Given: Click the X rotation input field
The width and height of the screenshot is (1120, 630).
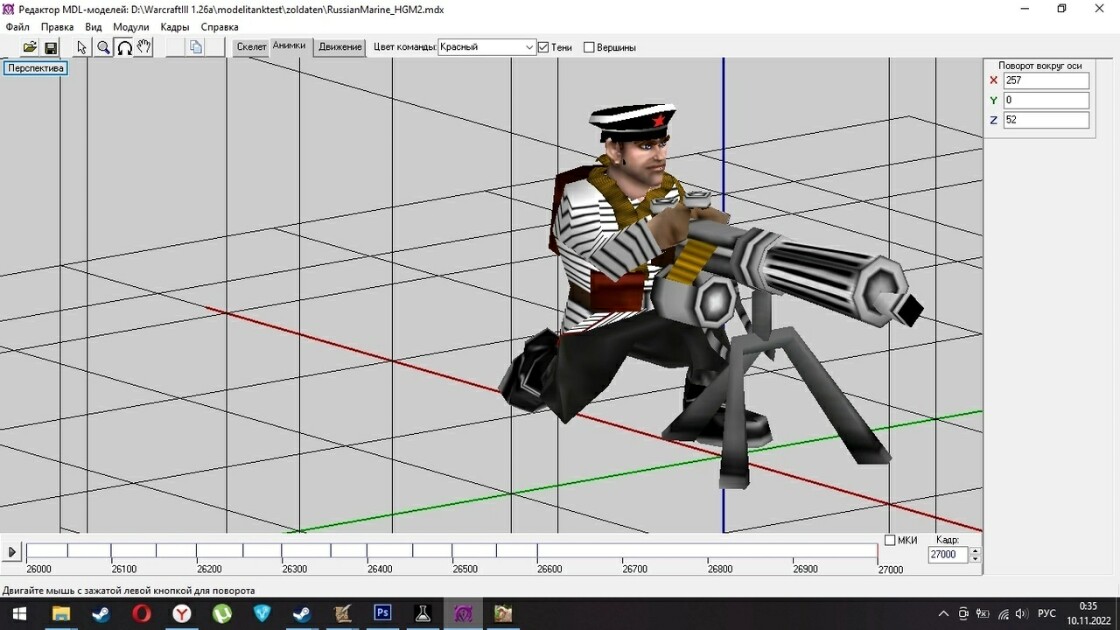Looking at the screenshot, I should [x=1046, y=81].
